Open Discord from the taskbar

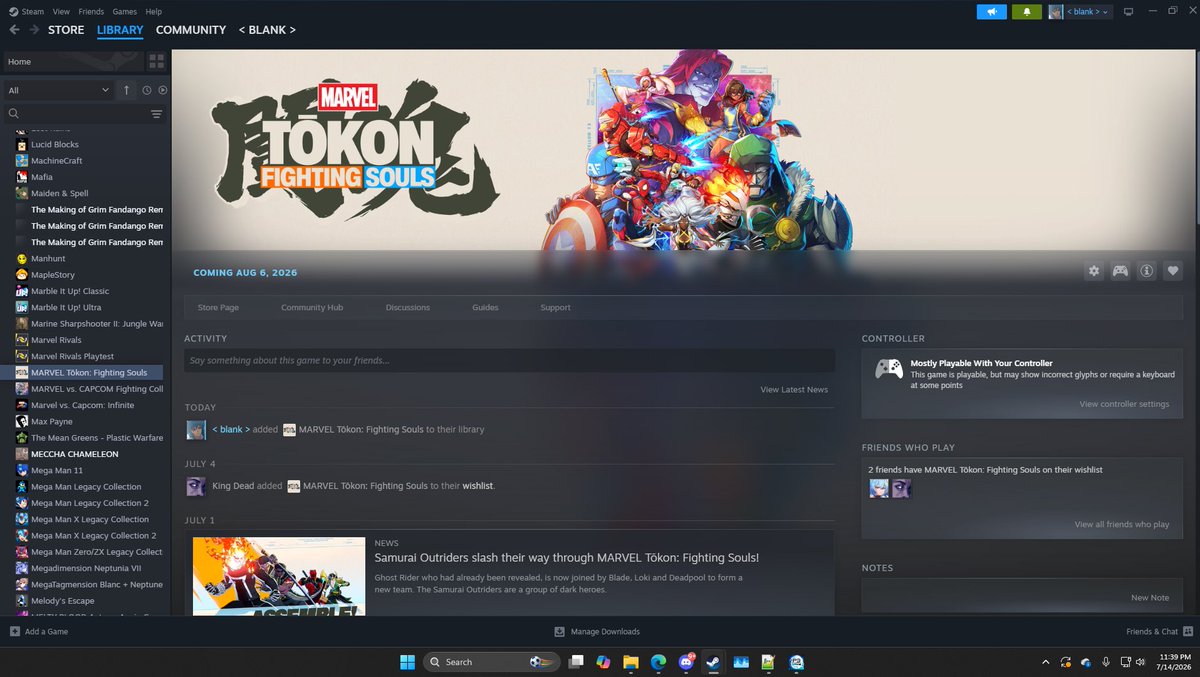click(686, 662)
